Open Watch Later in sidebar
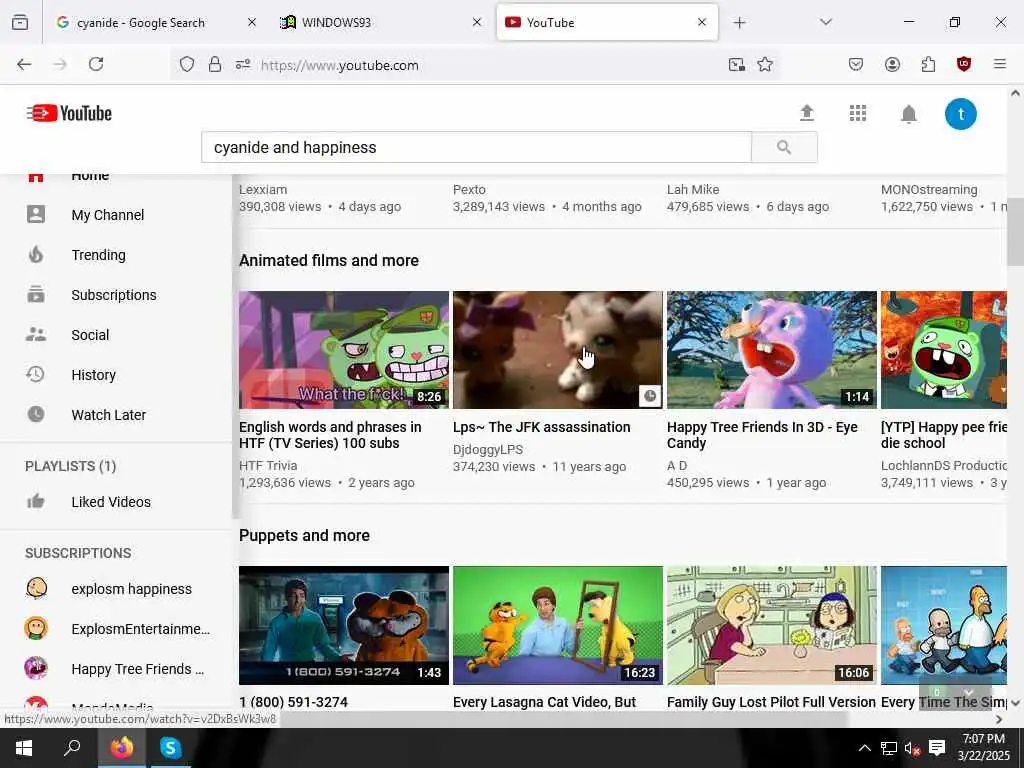Screen dimensions: 1024x768 coord(108,415)
